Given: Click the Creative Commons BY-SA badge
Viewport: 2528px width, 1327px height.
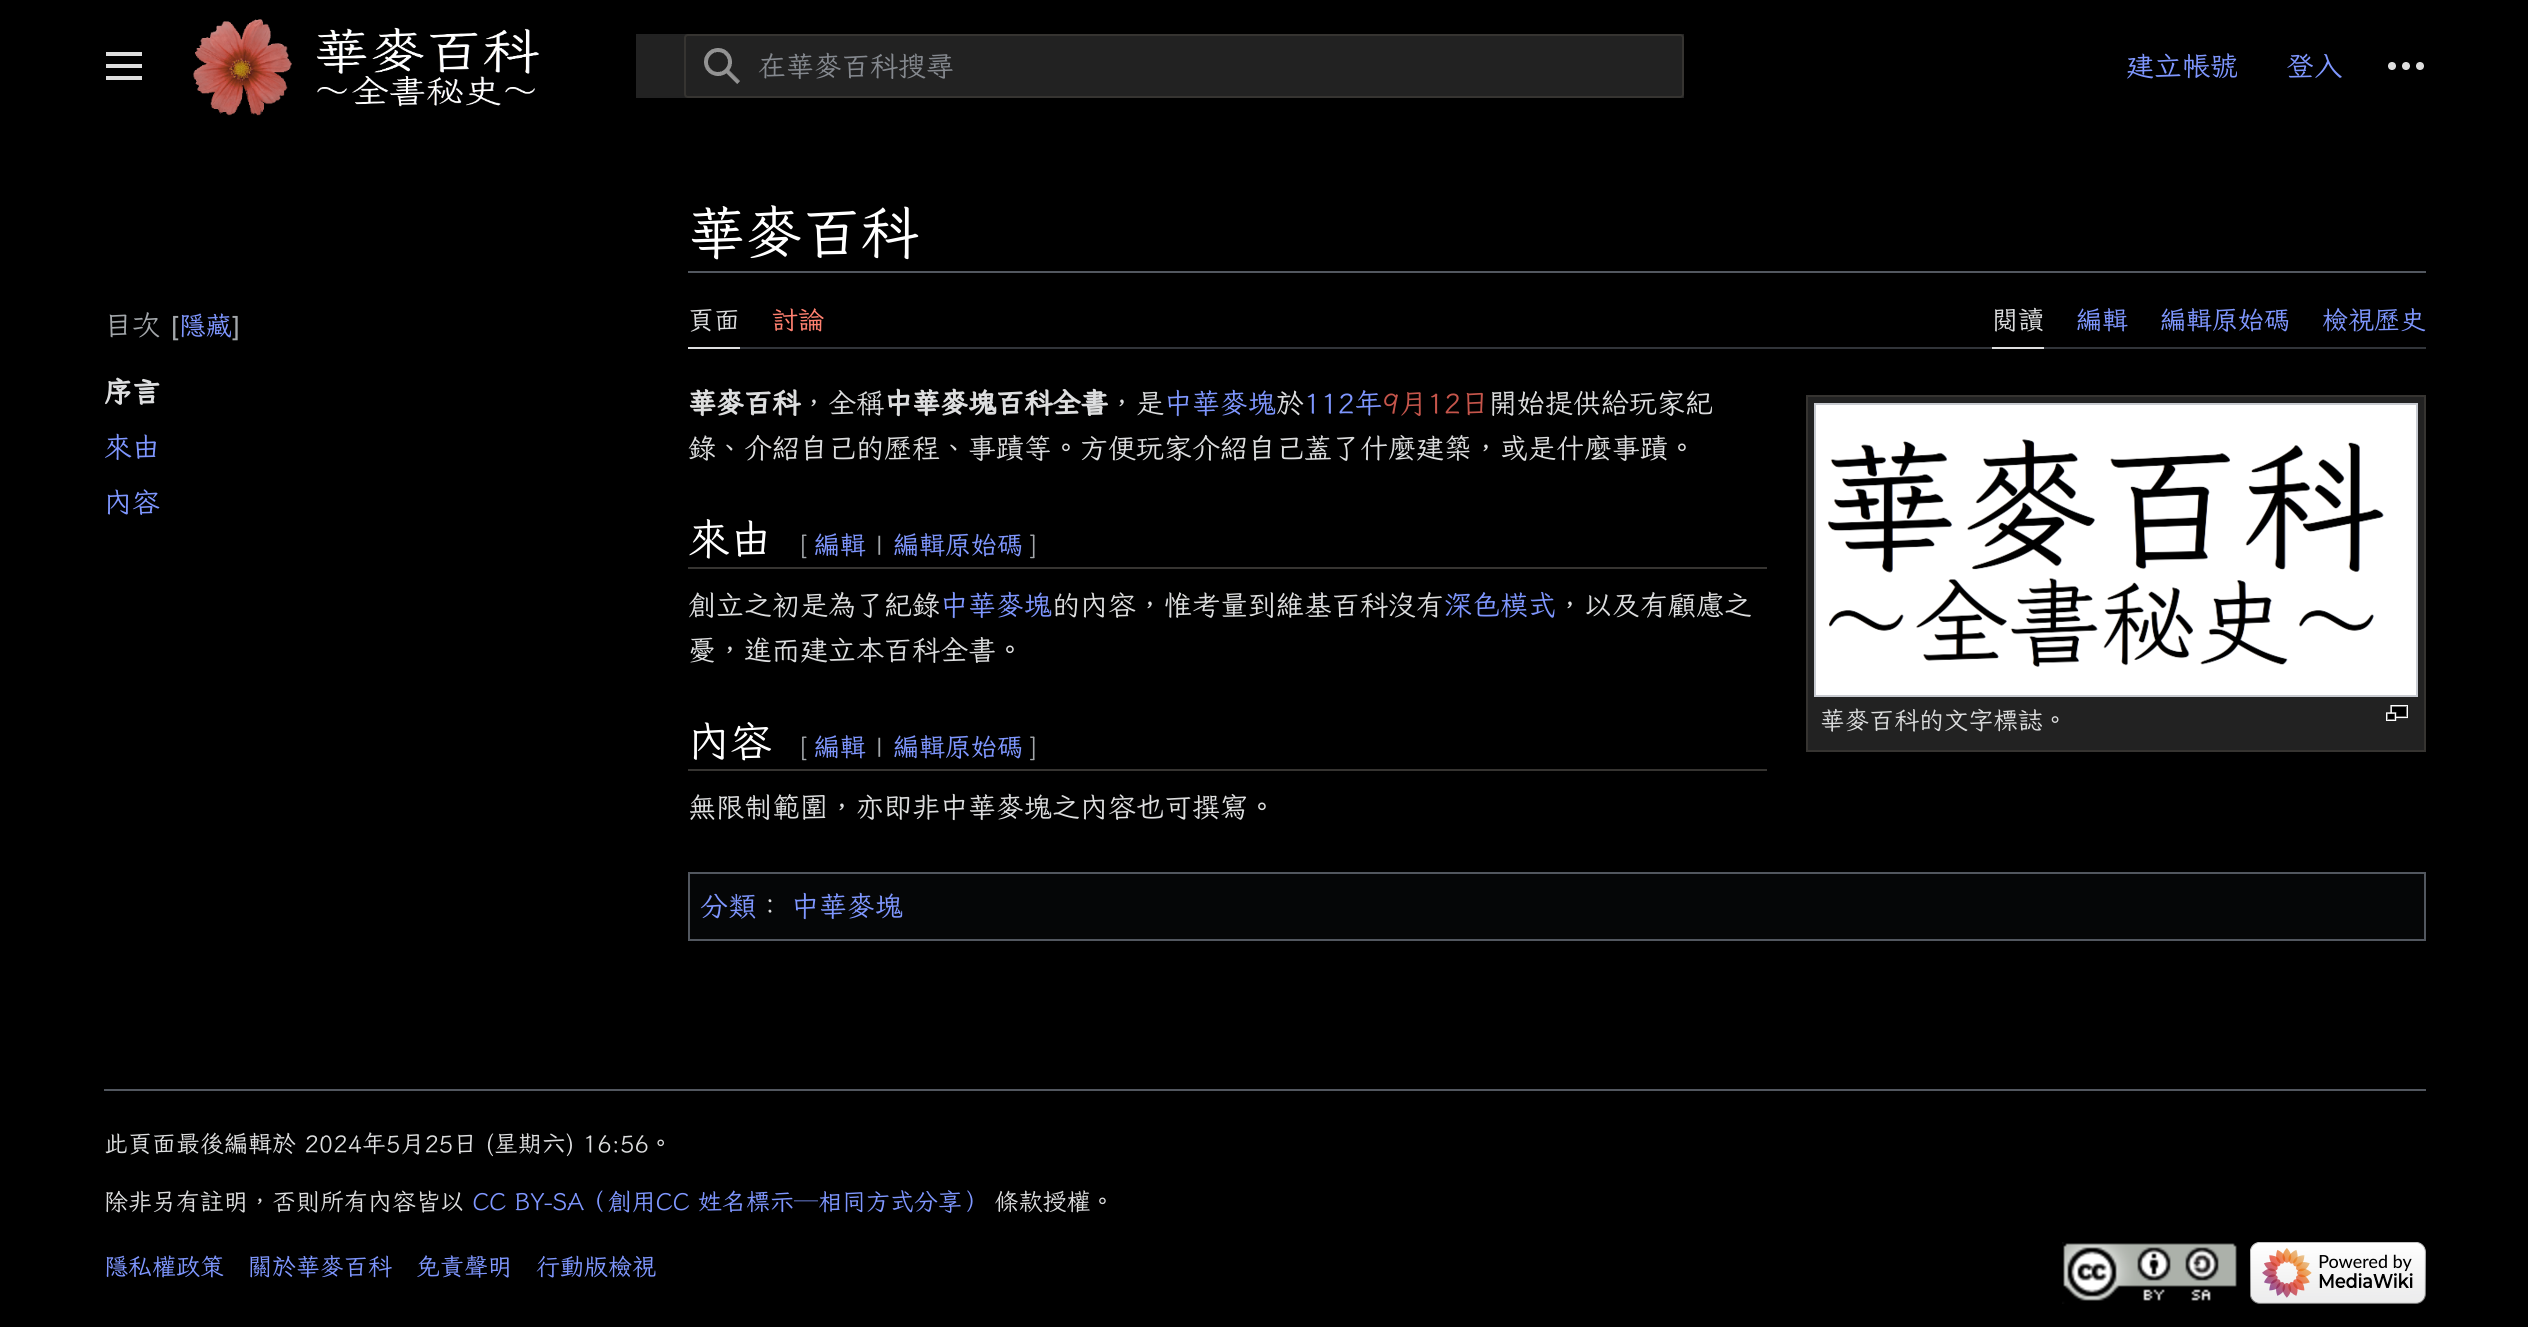Looking at the screenshot, I should (2149, 1272).
